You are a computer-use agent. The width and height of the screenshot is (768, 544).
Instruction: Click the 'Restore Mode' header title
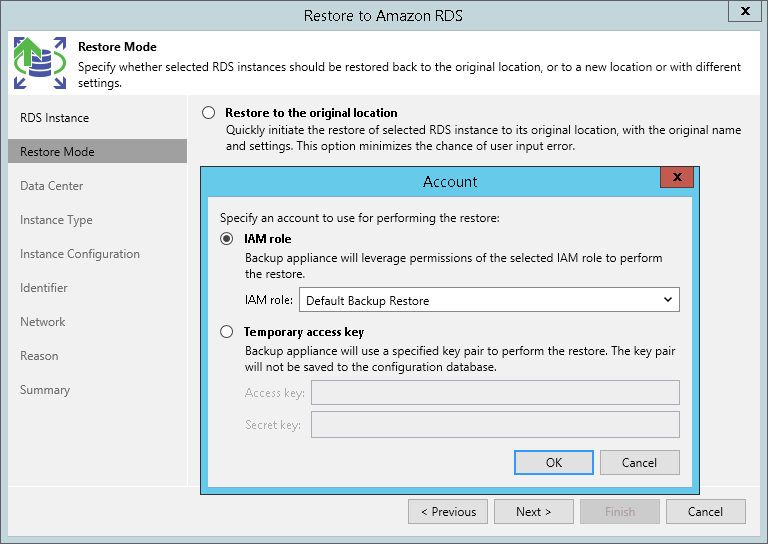pos(117,47)
